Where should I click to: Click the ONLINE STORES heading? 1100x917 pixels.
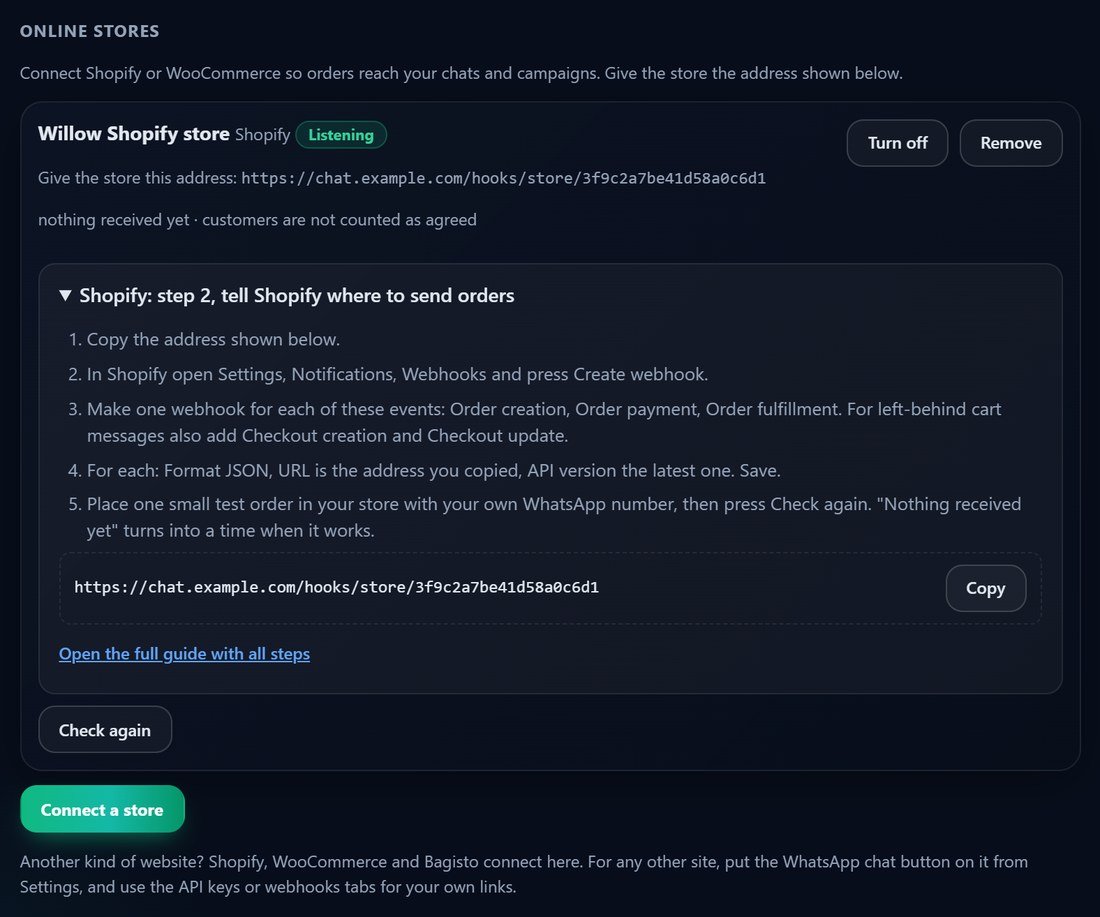89,31
